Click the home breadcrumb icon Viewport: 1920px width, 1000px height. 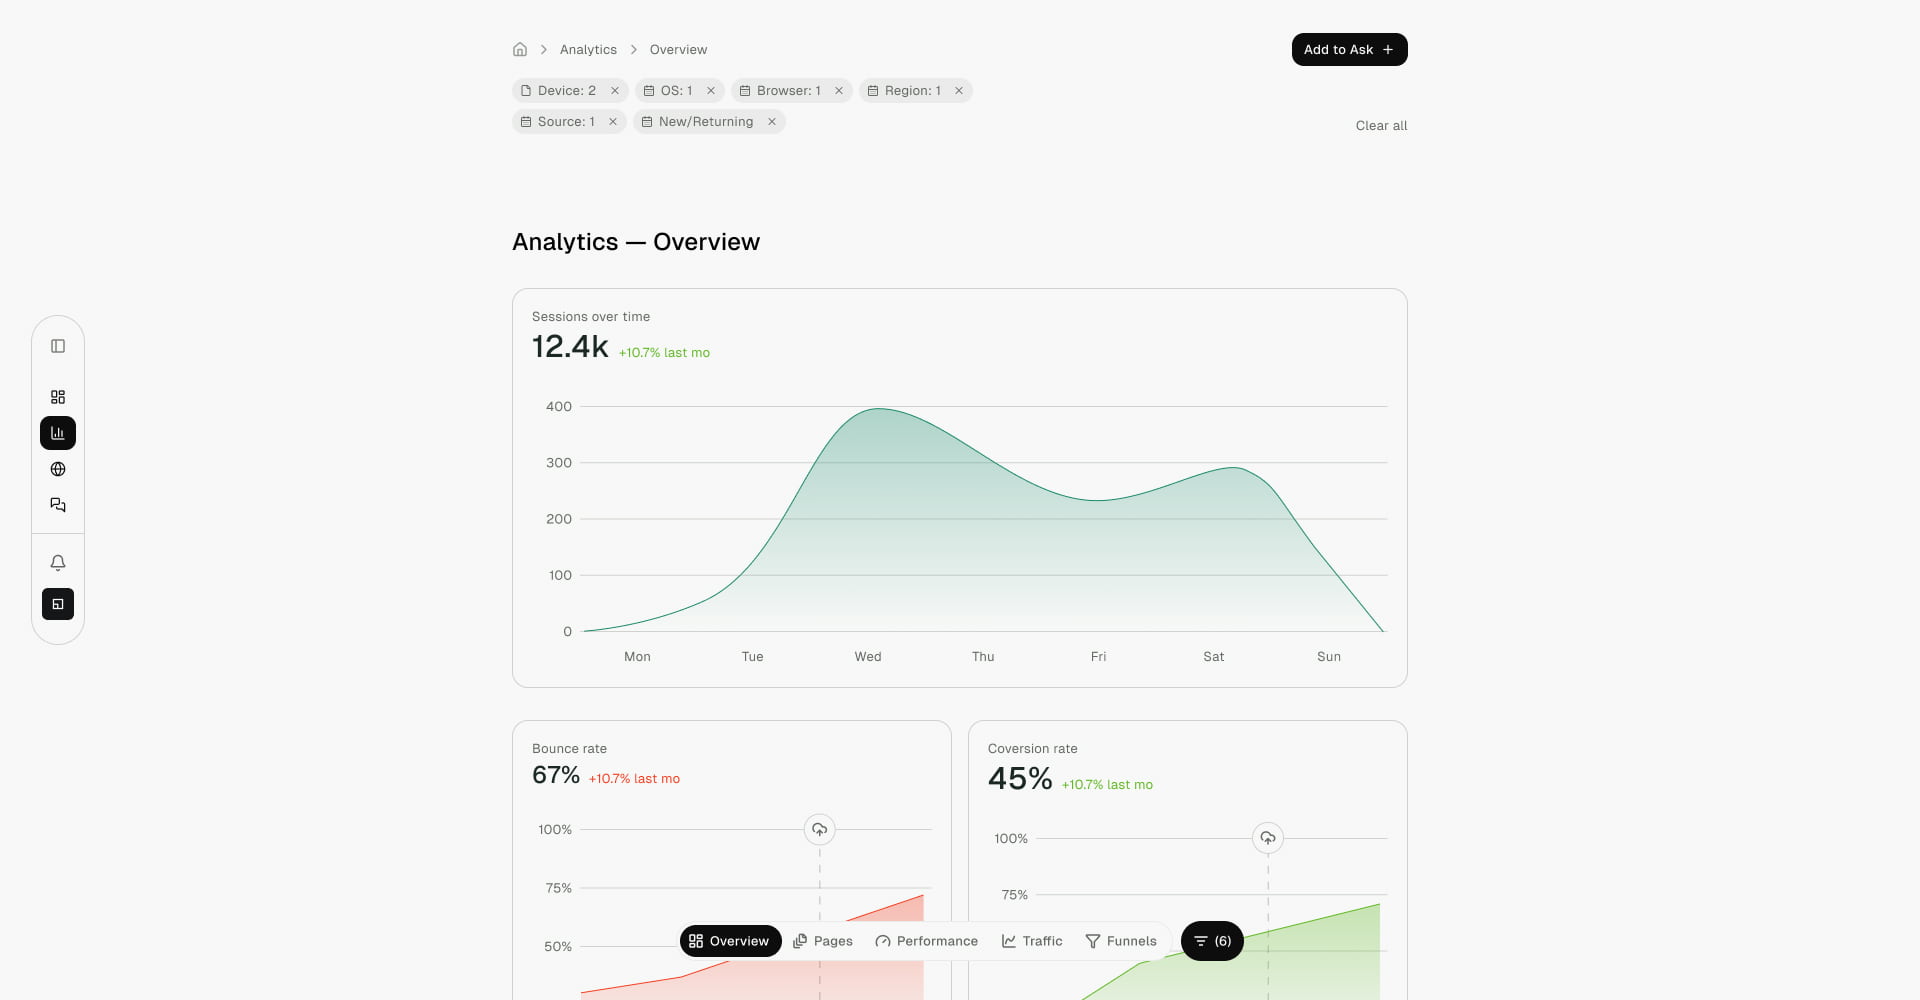coord(520,49)
